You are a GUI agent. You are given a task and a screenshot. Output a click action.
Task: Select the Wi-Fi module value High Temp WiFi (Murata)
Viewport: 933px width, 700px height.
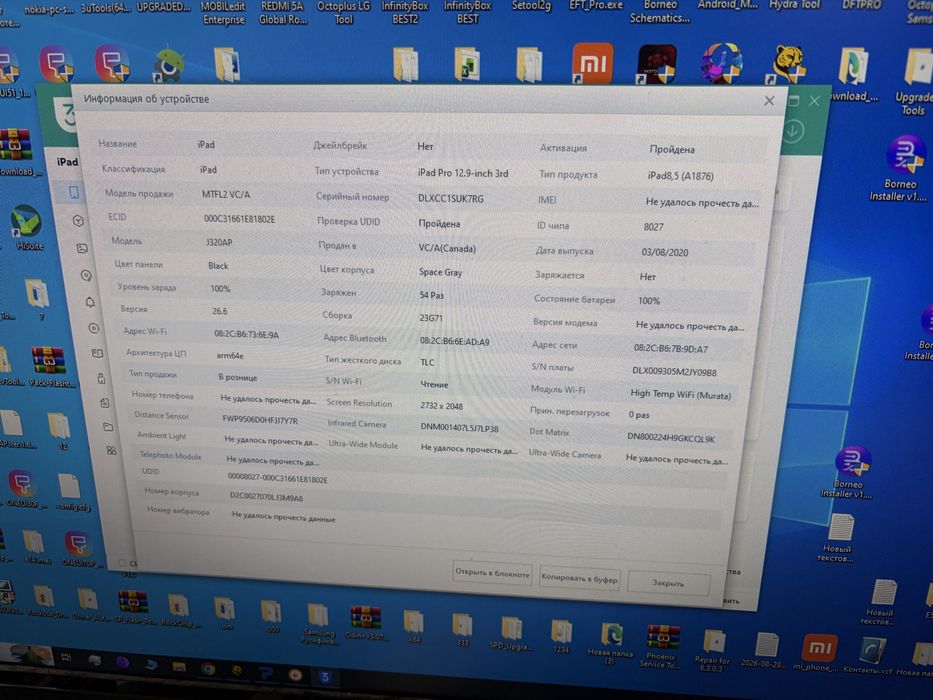pos(681,394)
